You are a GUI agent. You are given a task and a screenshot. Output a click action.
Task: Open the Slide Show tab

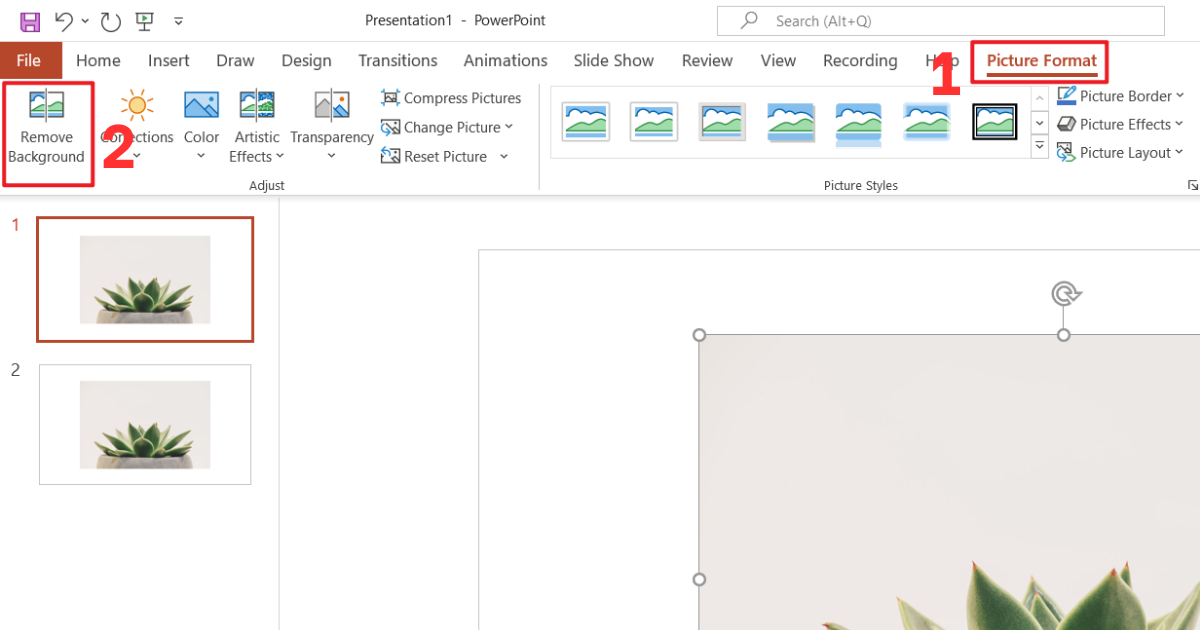tap(614, 60)
